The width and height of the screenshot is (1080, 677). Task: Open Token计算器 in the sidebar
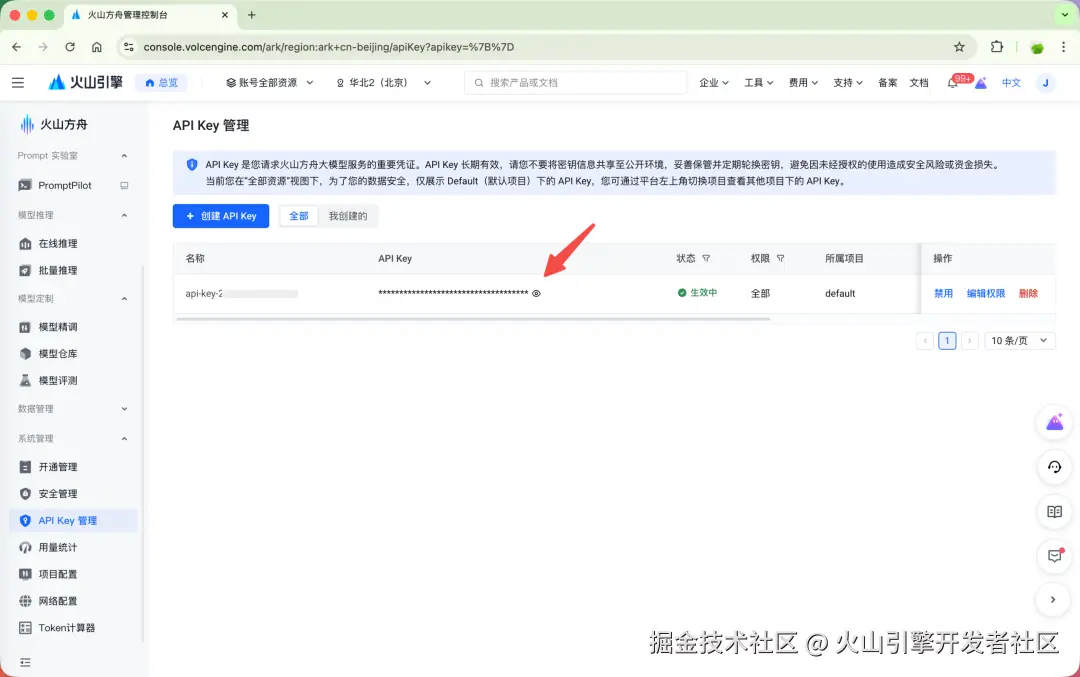(66, 628)
